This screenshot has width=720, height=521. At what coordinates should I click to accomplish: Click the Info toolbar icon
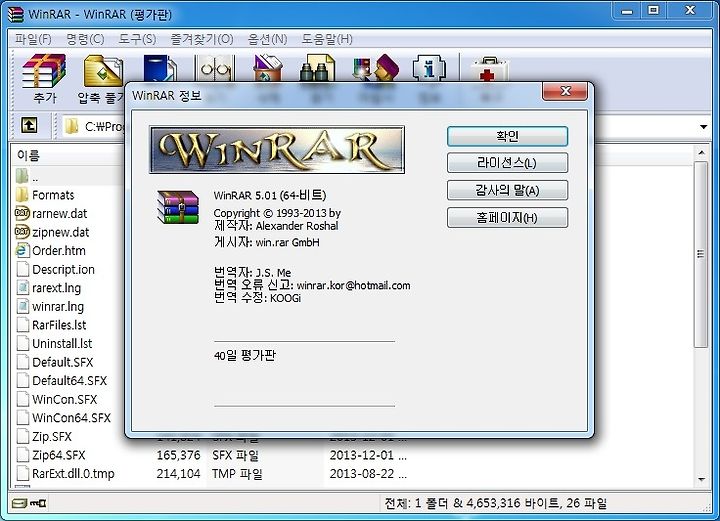(x=429, y=68)
